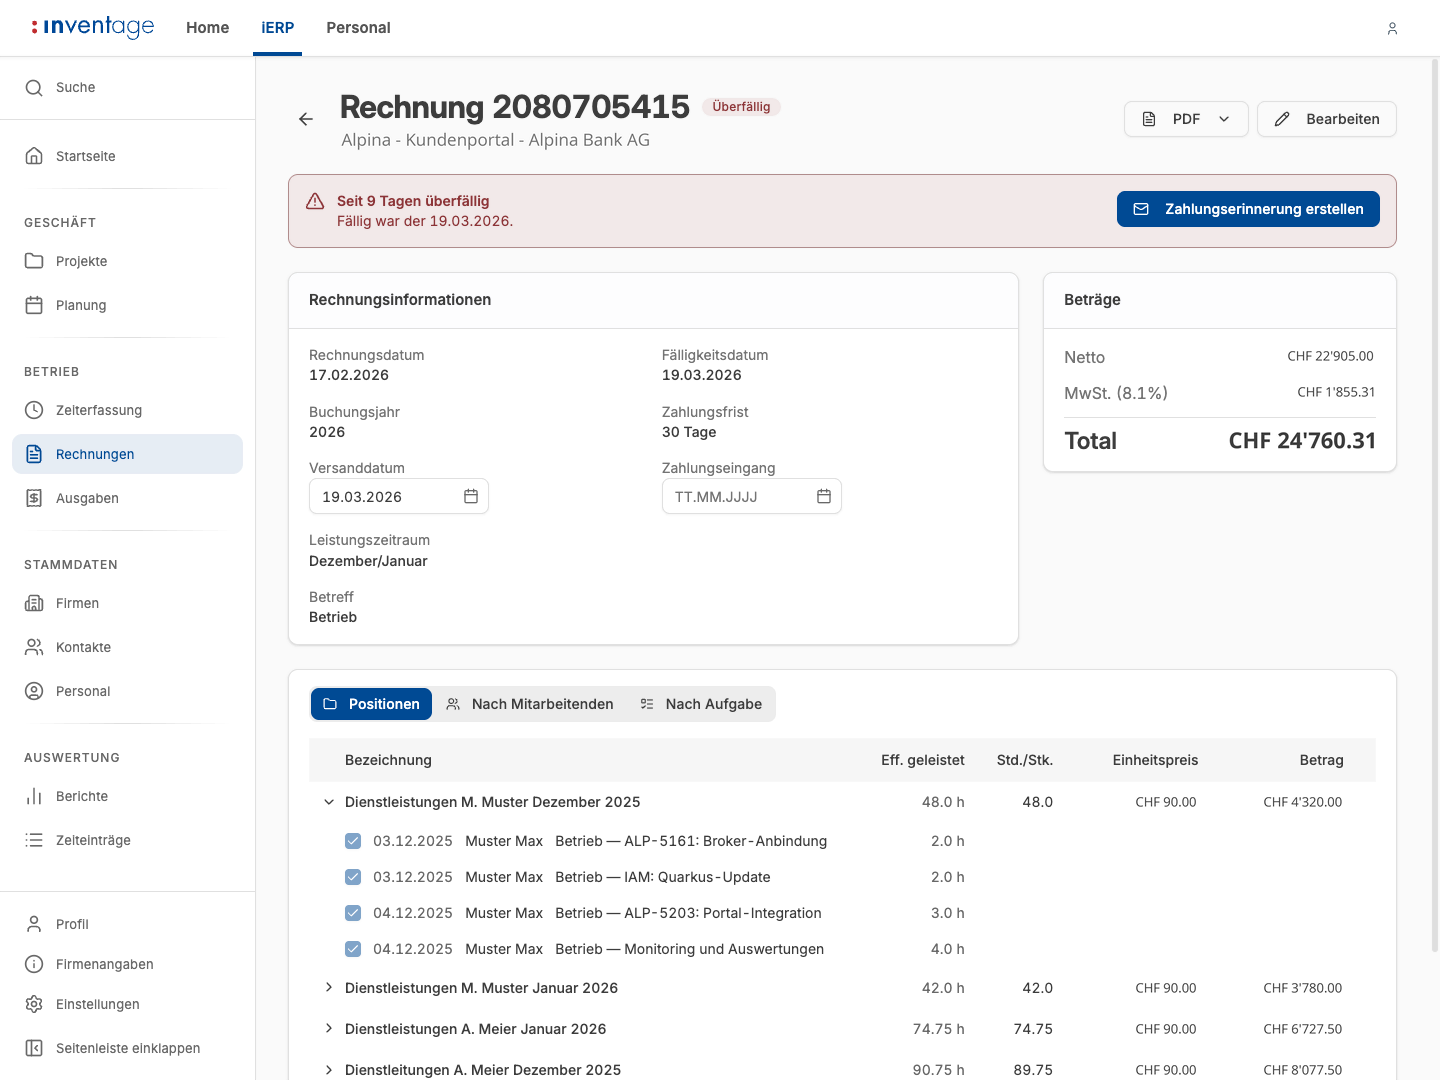
Task: Go back with the arrow icon
Action: 306,119
